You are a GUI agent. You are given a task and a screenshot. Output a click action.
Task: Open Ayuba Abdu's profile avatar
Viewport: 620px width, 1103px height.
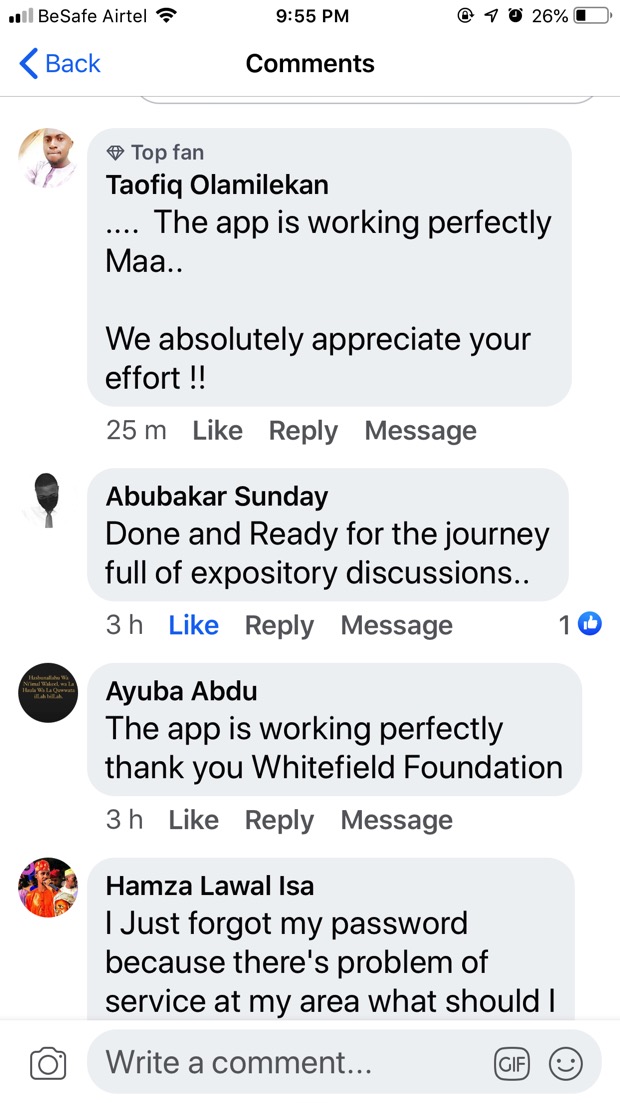48,692
